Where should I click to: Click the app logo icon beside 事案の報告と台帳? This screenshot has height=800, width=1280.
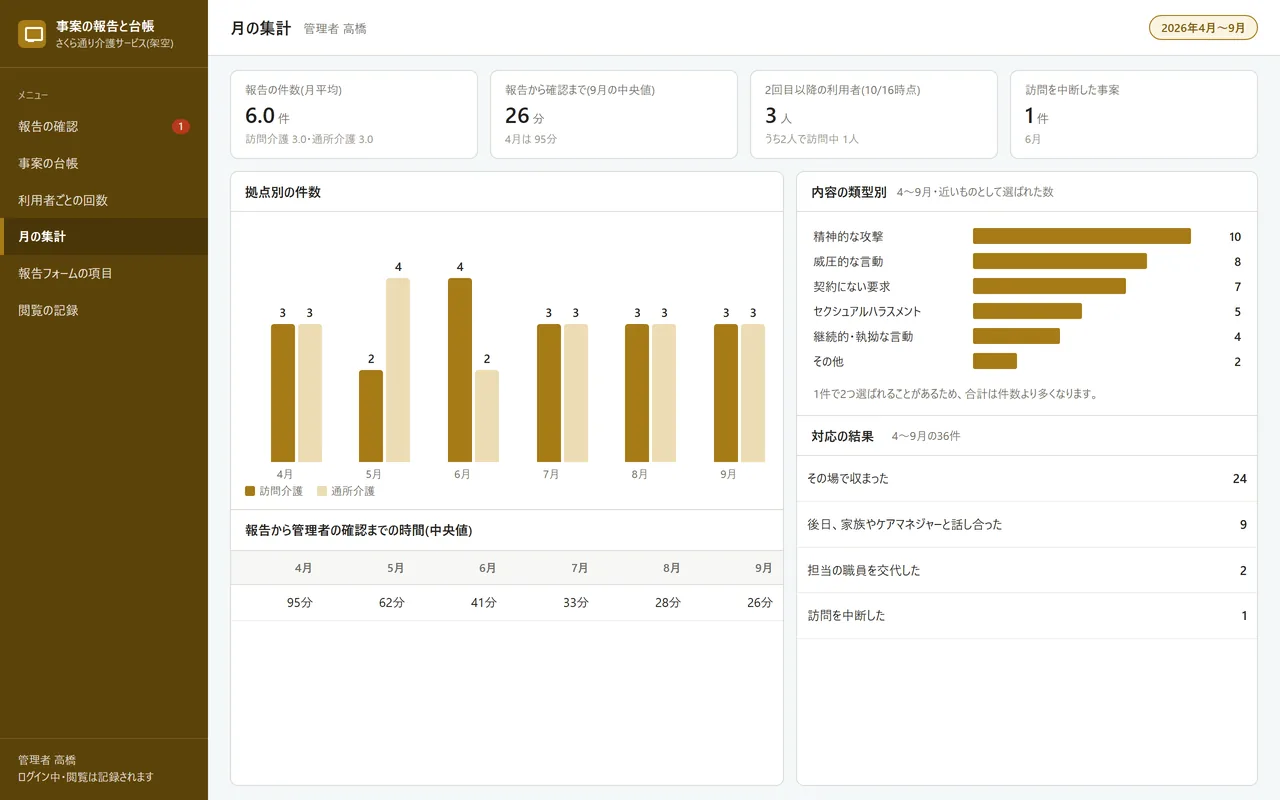click(x=32, y=34)
